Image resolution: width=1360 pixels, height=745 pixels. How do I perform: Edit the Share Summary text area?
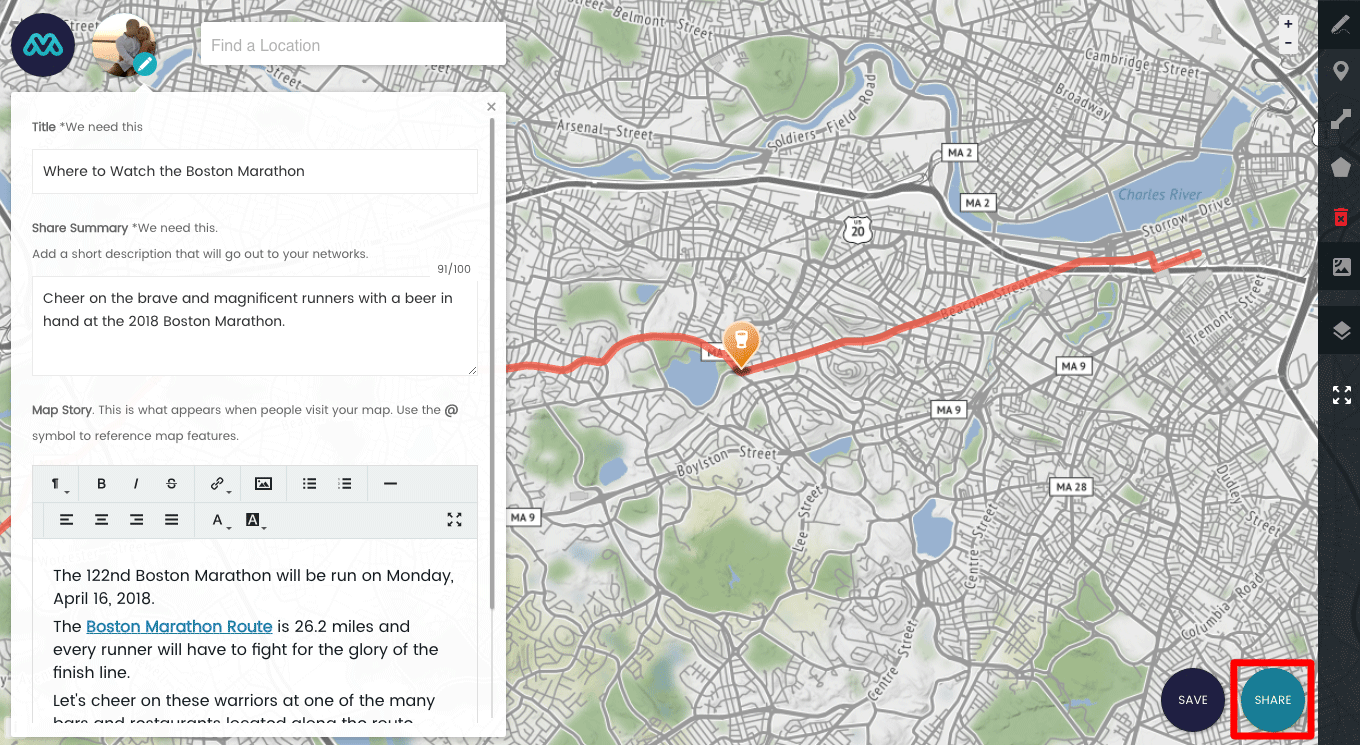tap(255, 327)
